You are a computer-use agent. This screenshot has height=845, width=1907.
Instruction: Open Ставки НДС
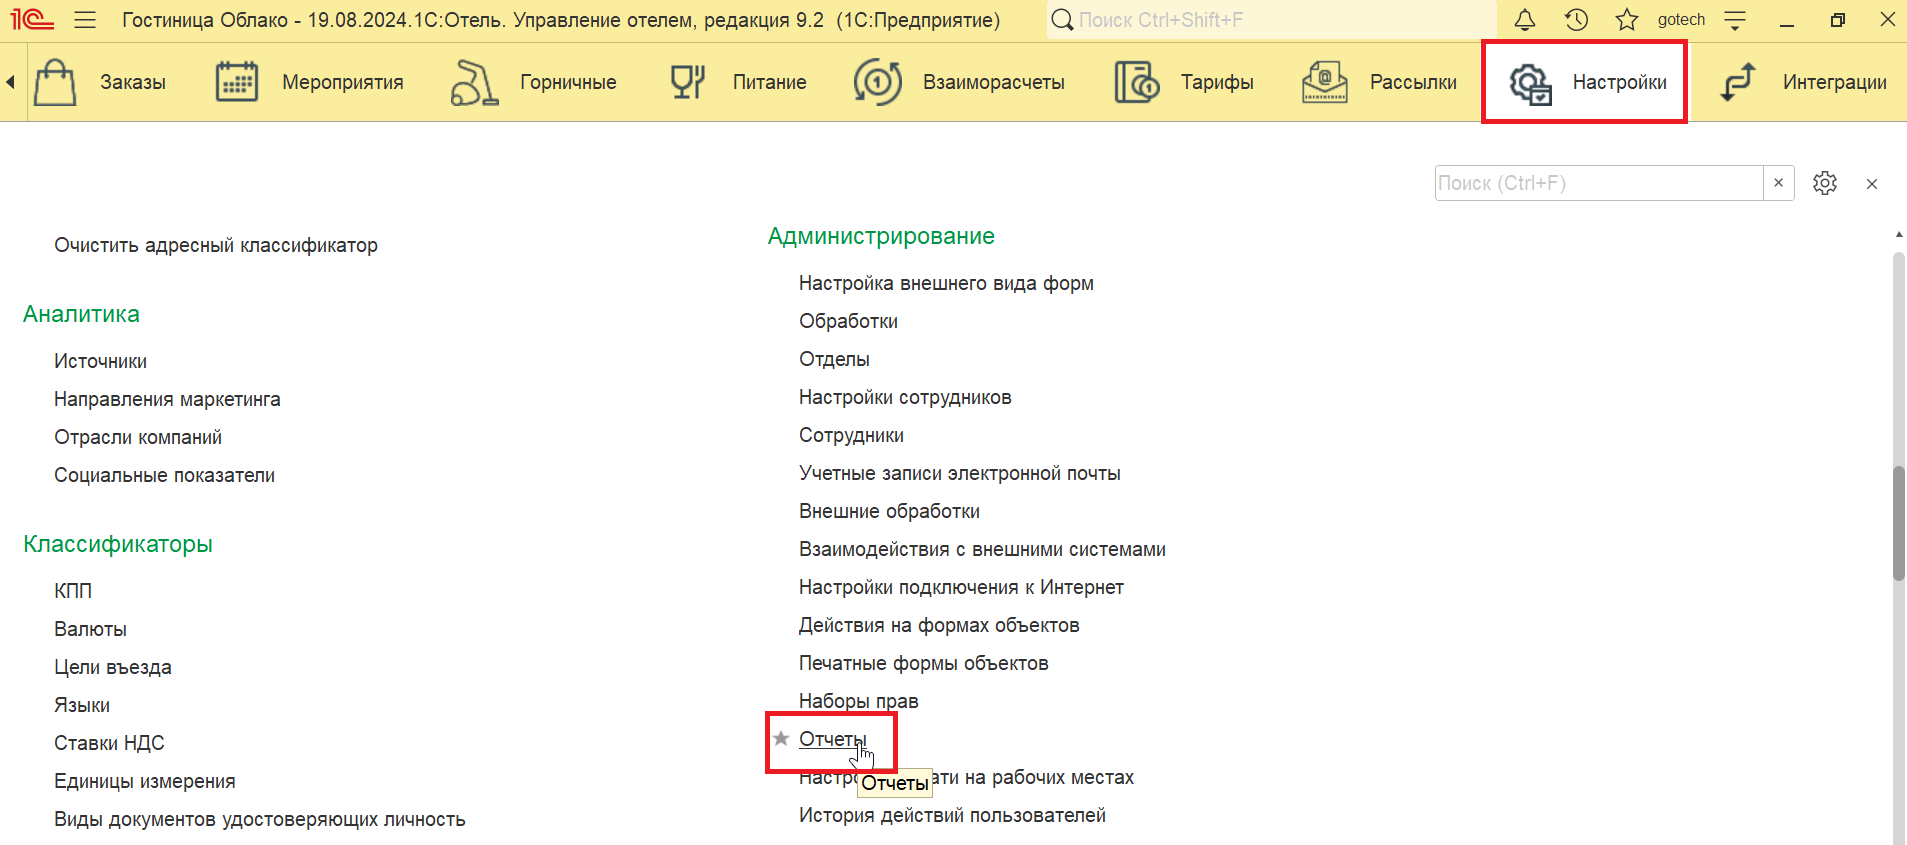109,743
